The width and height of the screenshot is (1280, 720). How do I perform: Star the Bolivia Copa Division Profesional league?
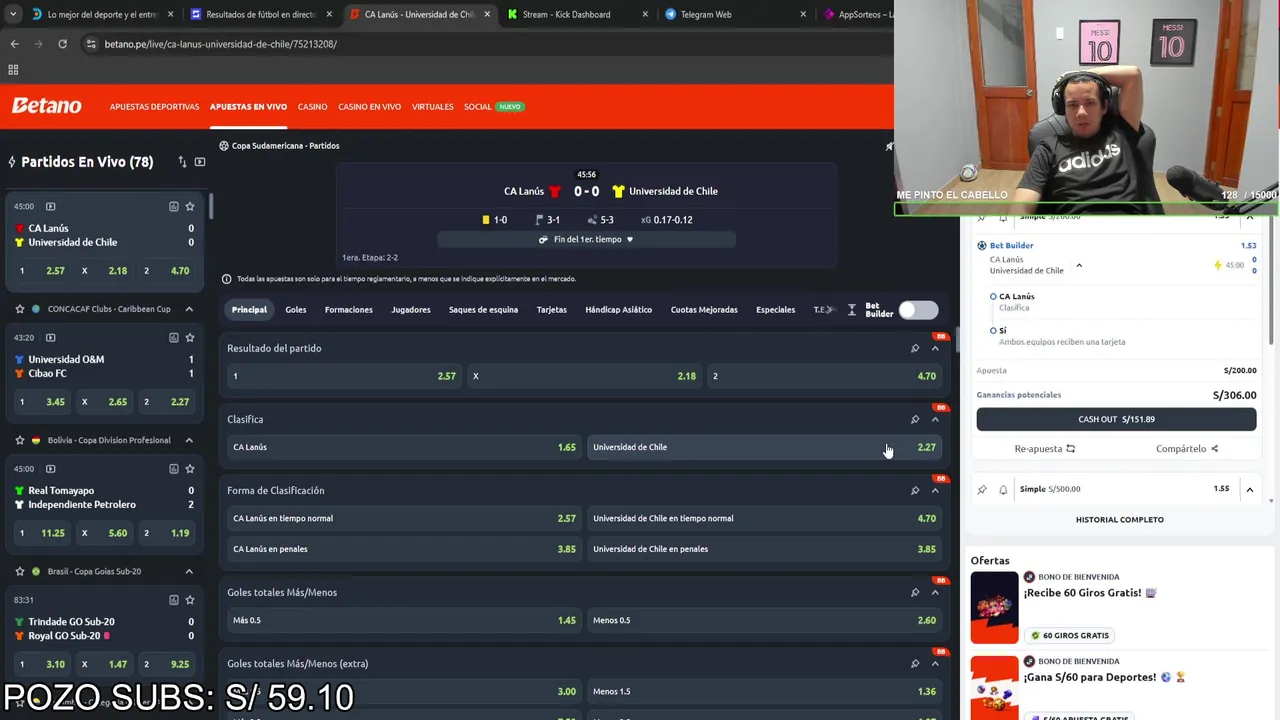coord(19,440)
